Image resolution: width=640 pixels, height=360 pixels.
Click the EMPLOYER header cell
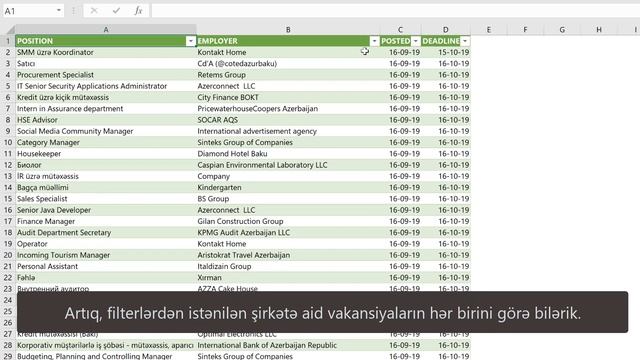[x=288, y=41]
